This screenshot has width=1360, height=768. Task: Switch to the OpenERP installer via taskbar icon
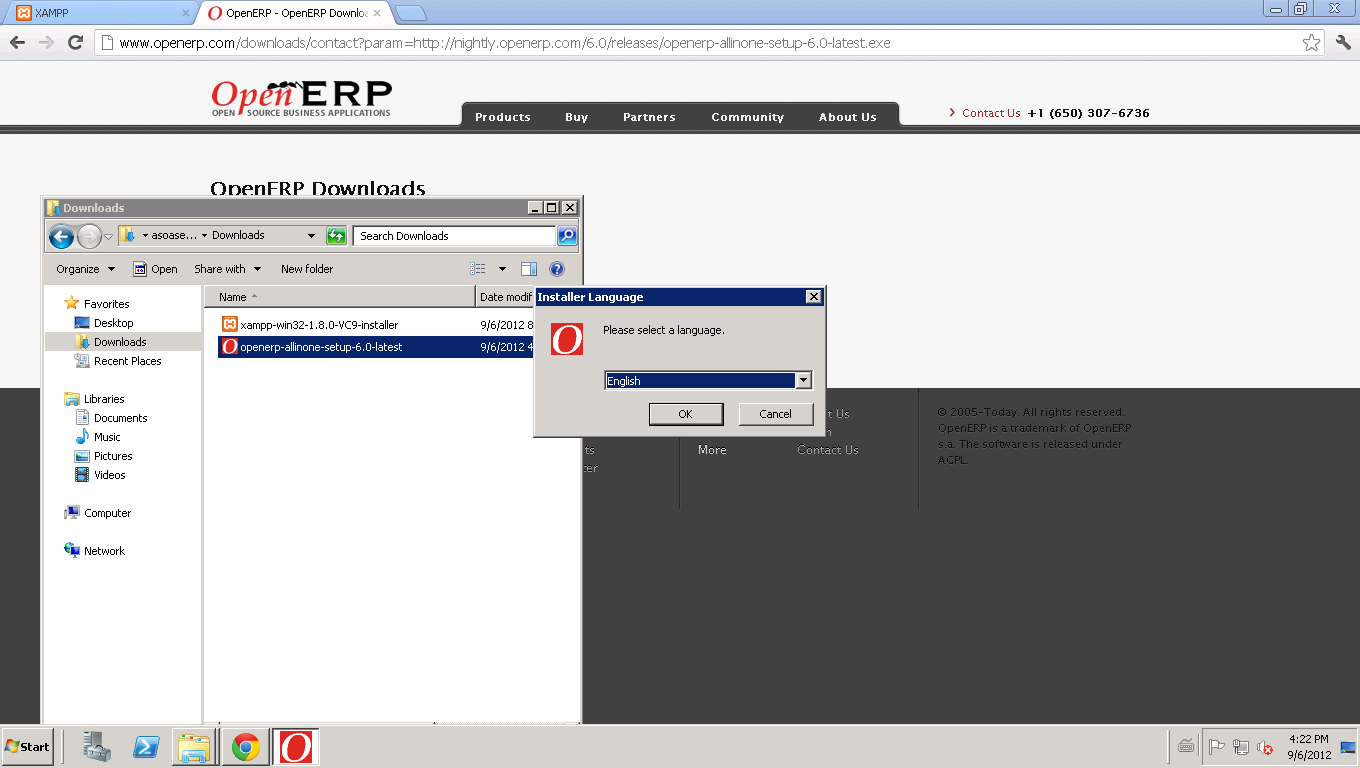point(293,746)
